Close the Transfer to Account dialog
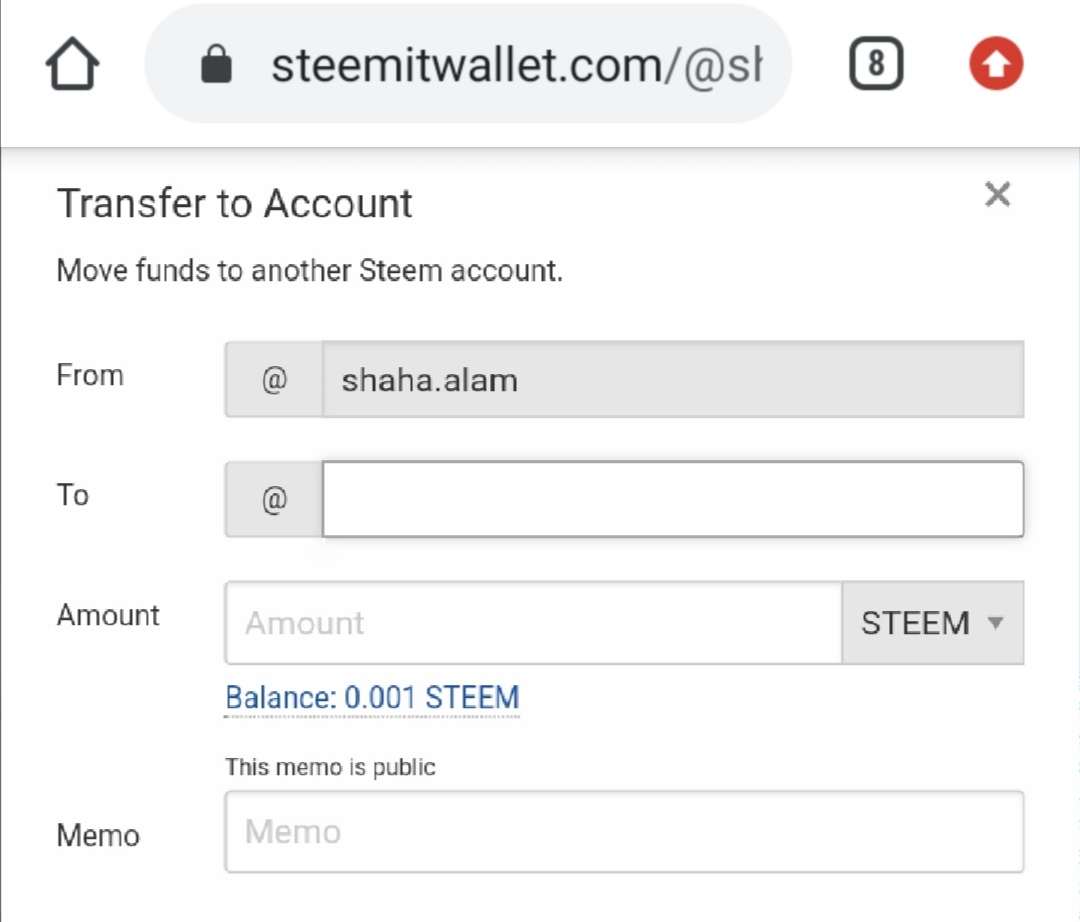This screenshot has width=1080, height=922. pos(997,194)
